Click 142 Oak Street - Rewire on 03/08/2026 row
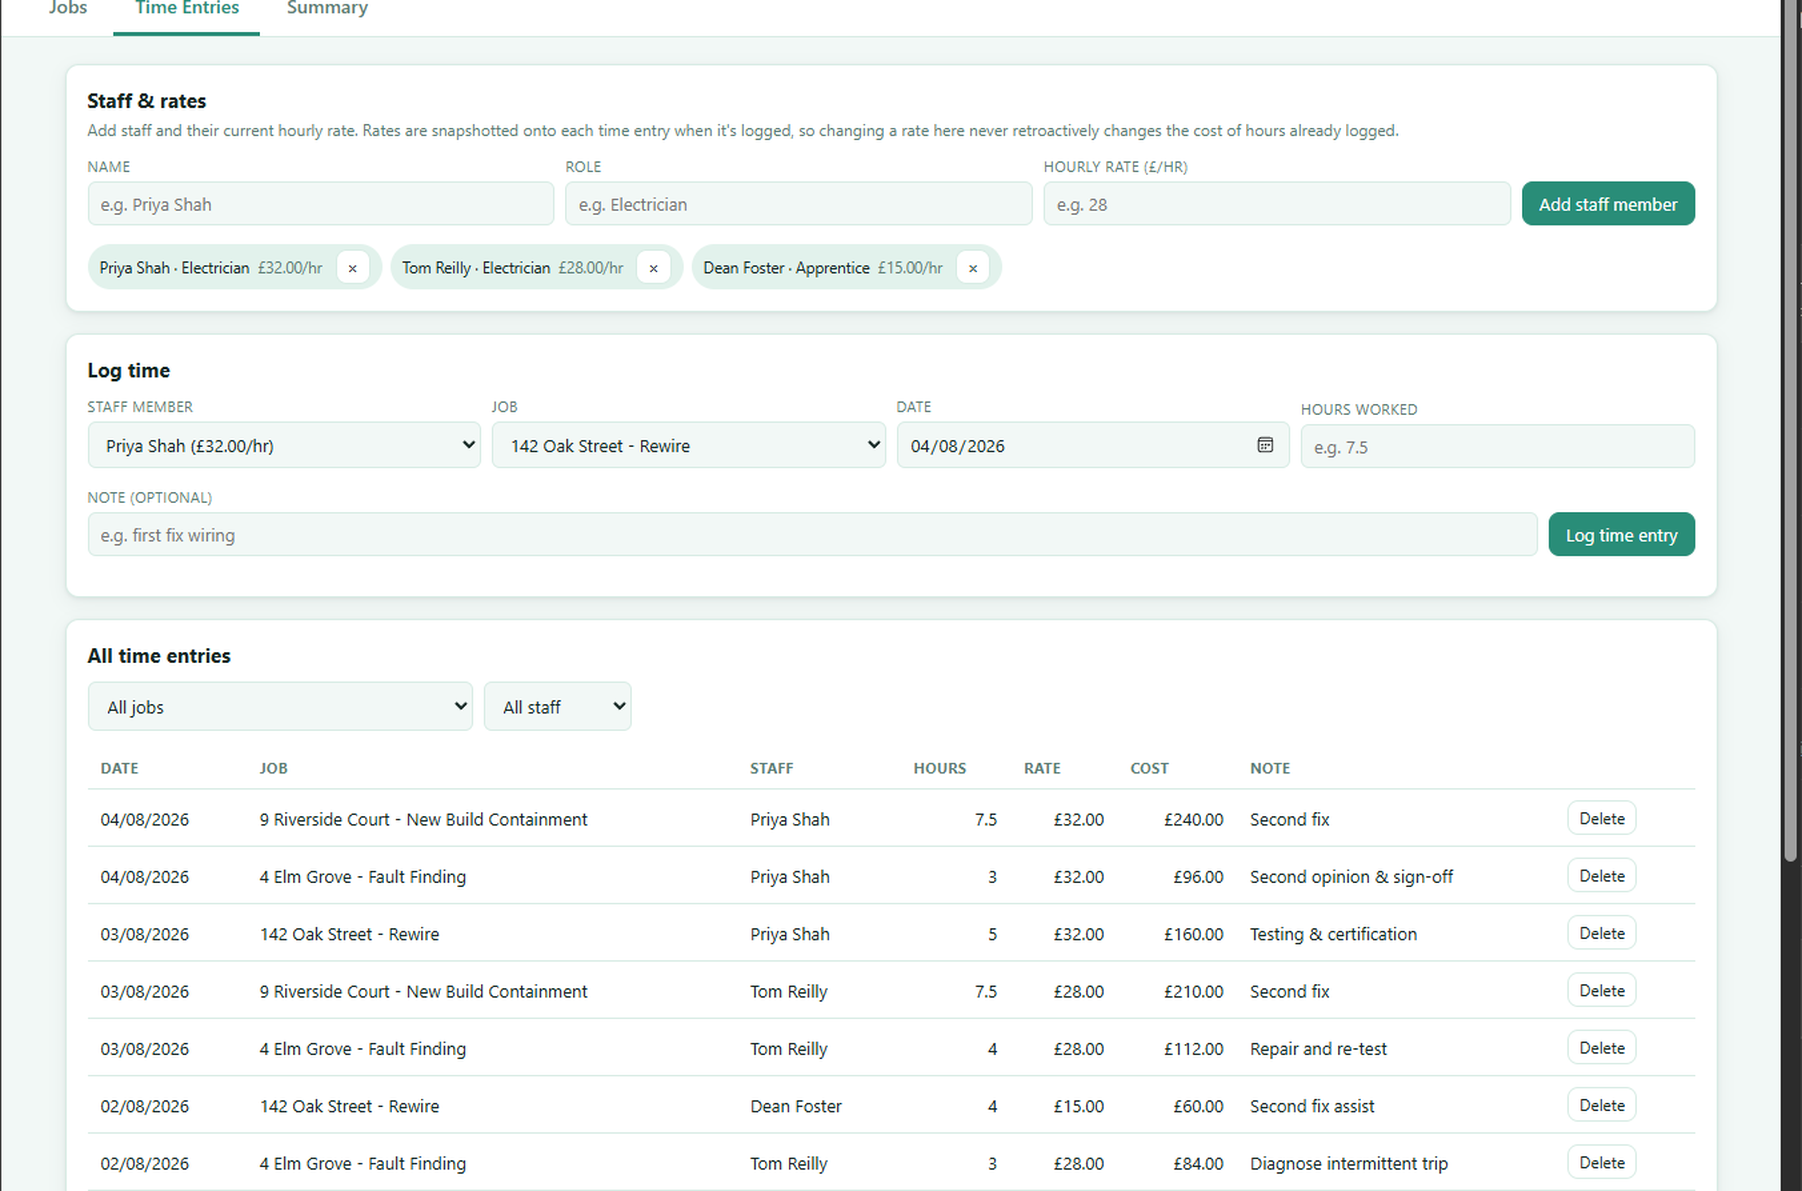The height and width of the screenshot is (1191, 1802). pyautogui.click(x=349, y=934)
